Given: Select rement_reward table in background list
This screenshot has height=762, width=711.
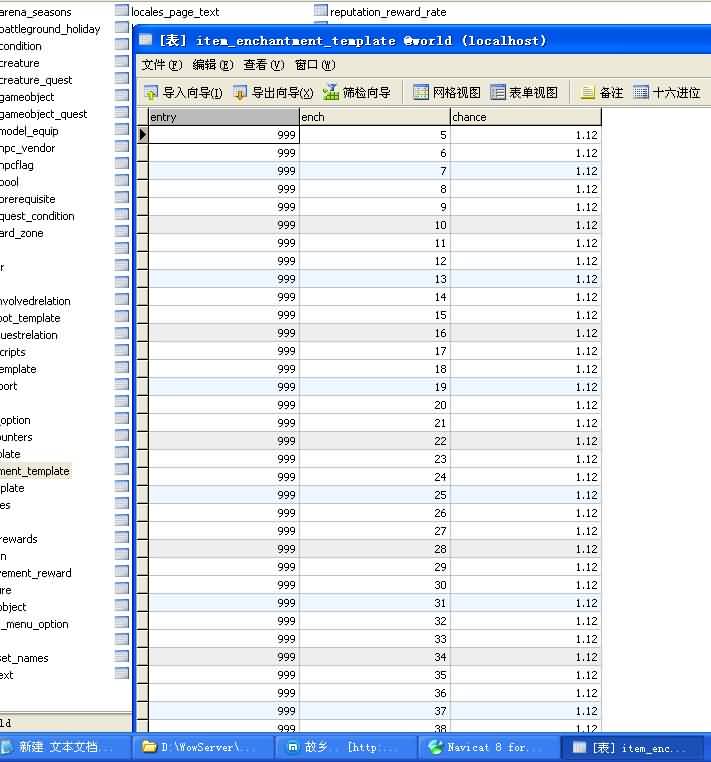Looking at the screenshot, I should pyautogui.click(x=36, y=572).
